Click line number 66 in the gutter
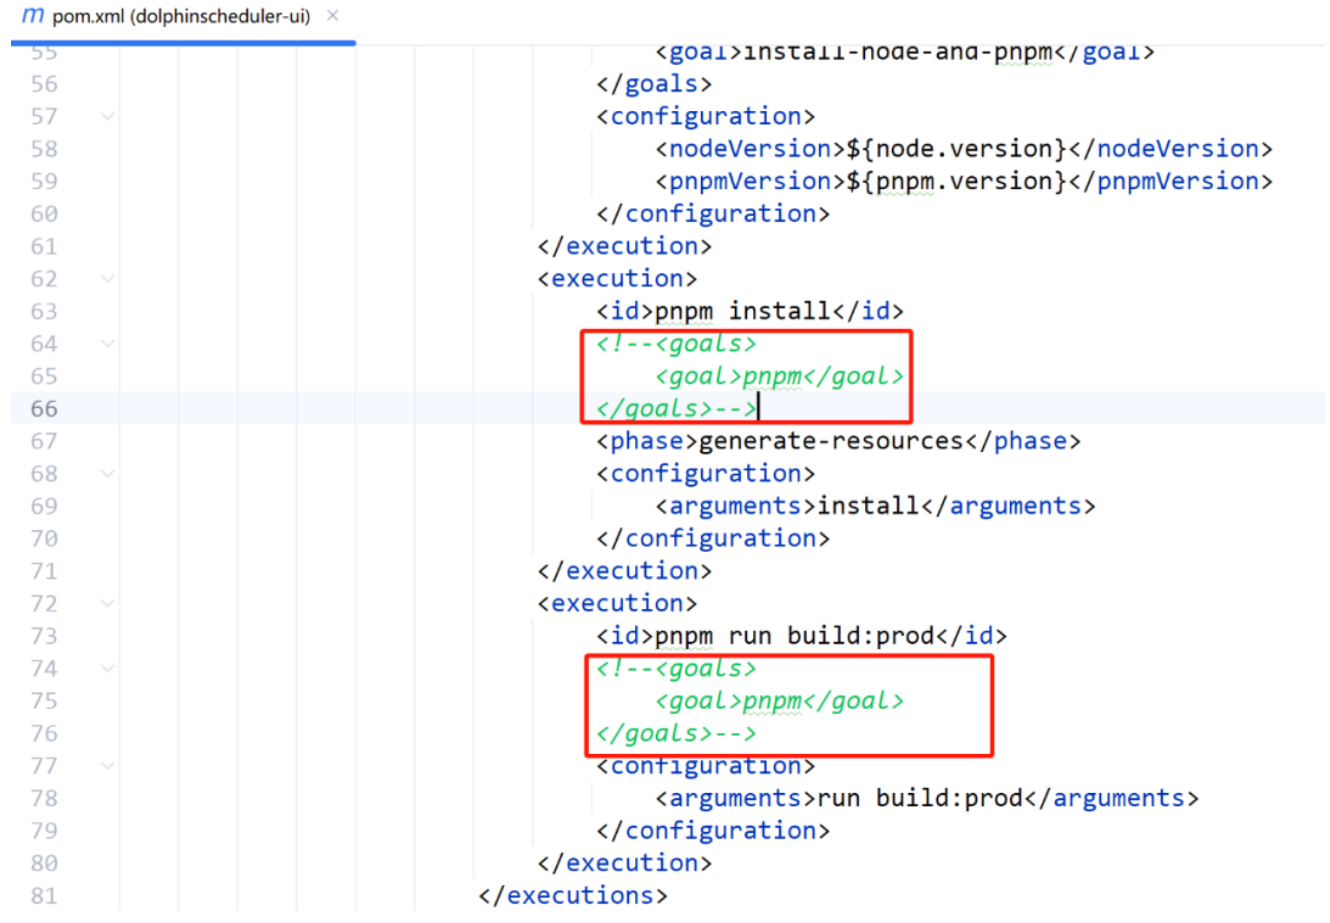Image resolution: width=1330 pixels, height=923 pixels. pyautogui.click(x=44, y=409)
